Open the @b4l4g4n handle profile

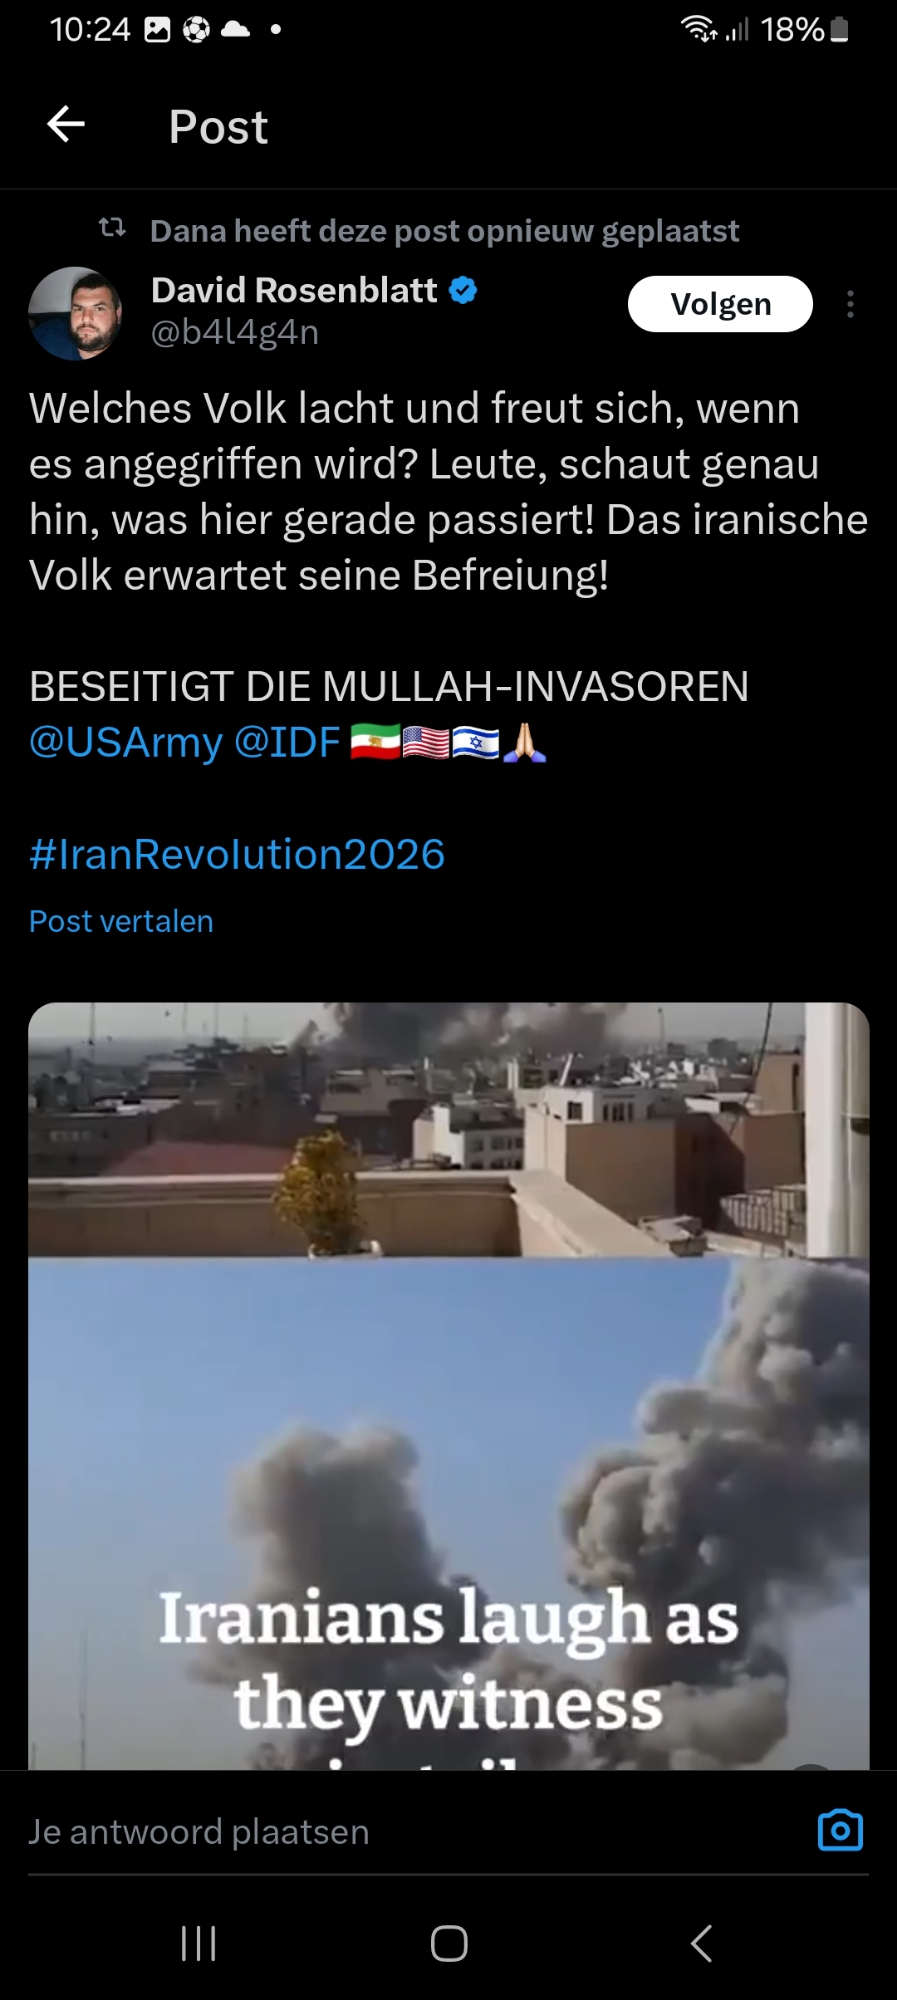coord(235,332)
